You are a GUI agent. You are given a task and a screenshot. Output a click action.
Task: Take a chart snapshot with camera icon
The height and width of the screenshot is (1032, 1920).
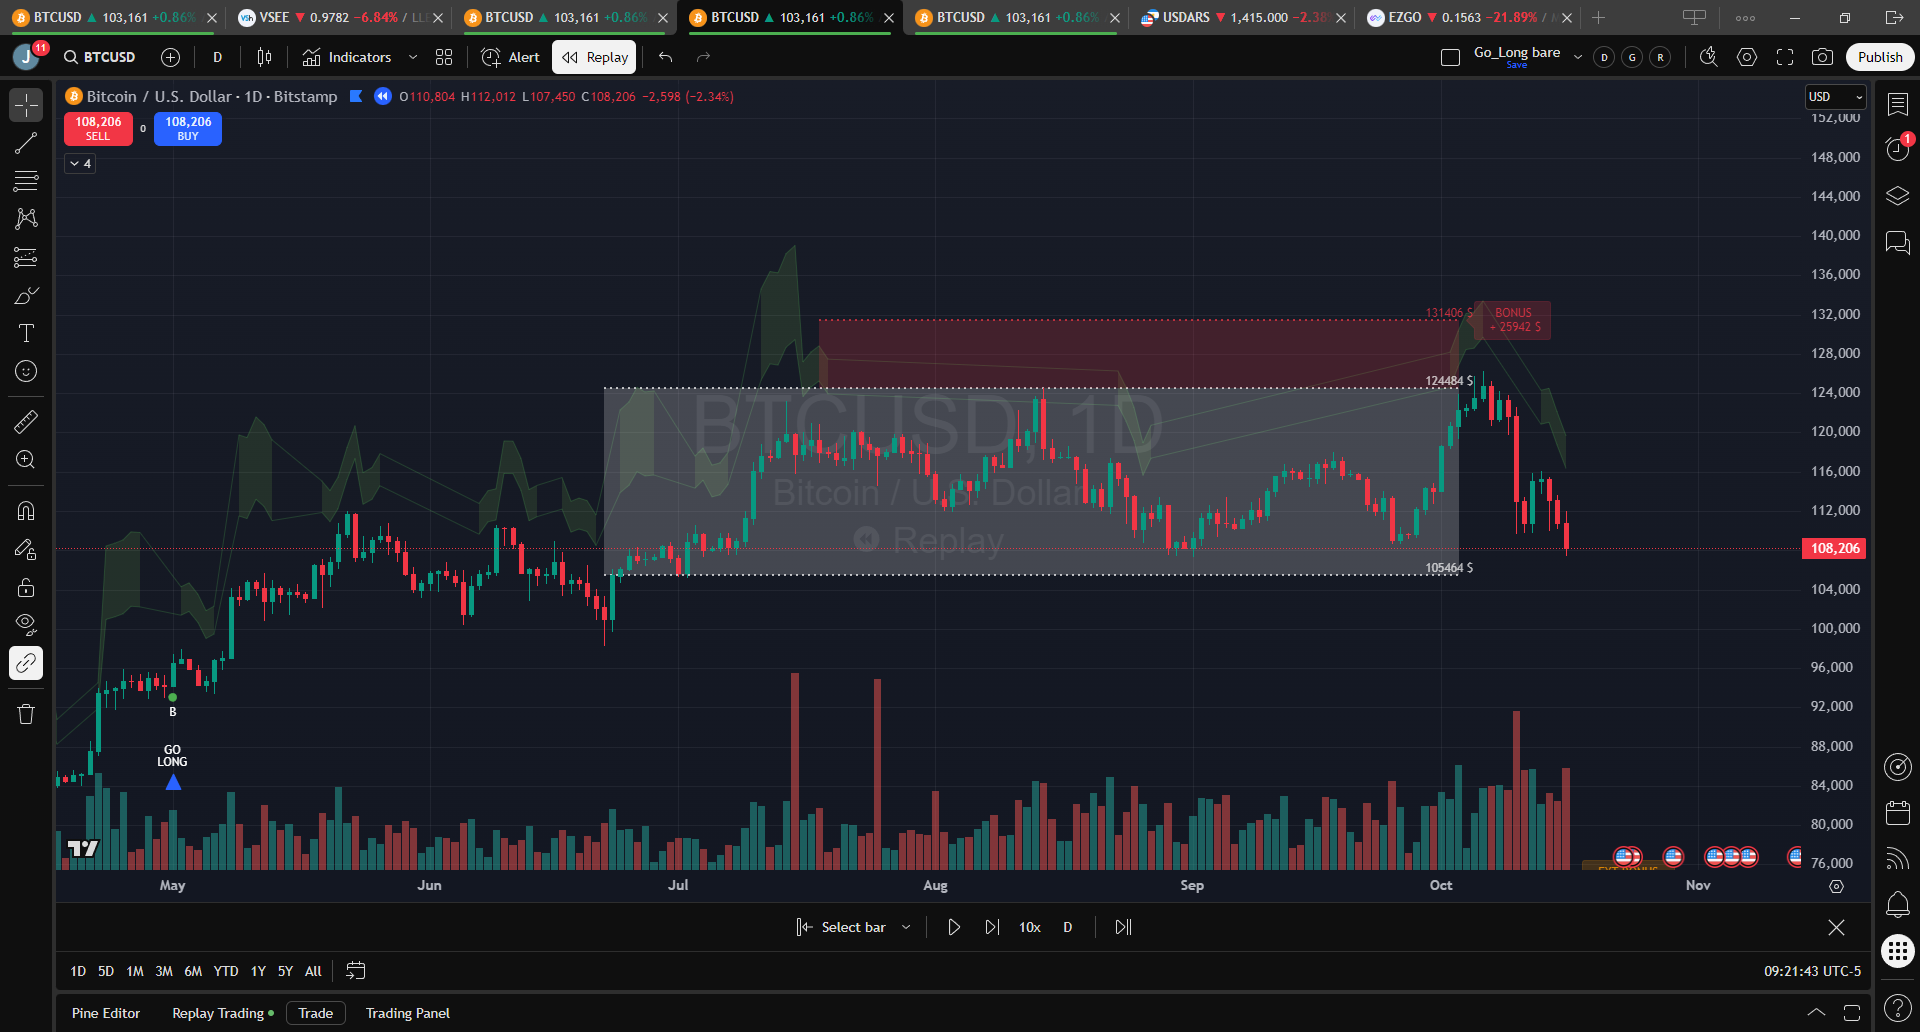[x=1823, y=57]
